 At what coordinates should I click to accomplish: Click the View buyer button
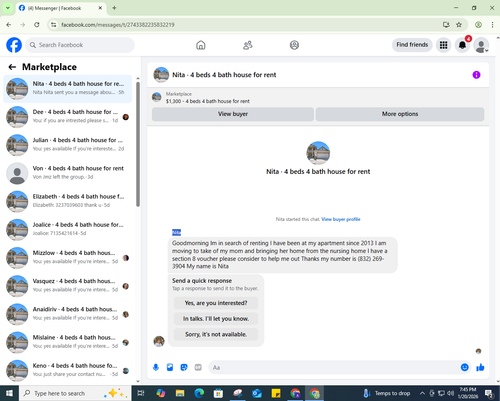(233, 114)
